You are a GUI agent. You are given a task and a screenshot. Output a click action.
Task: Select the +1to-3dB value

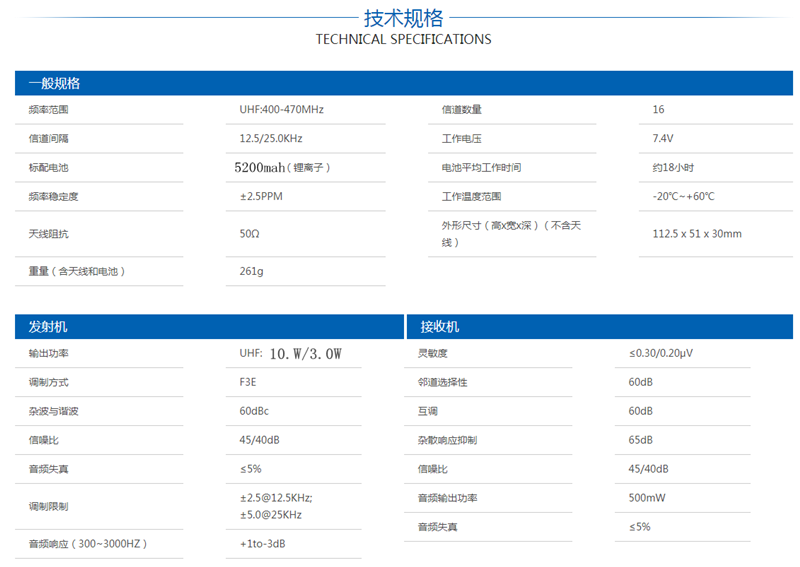(x=262, y=545)
